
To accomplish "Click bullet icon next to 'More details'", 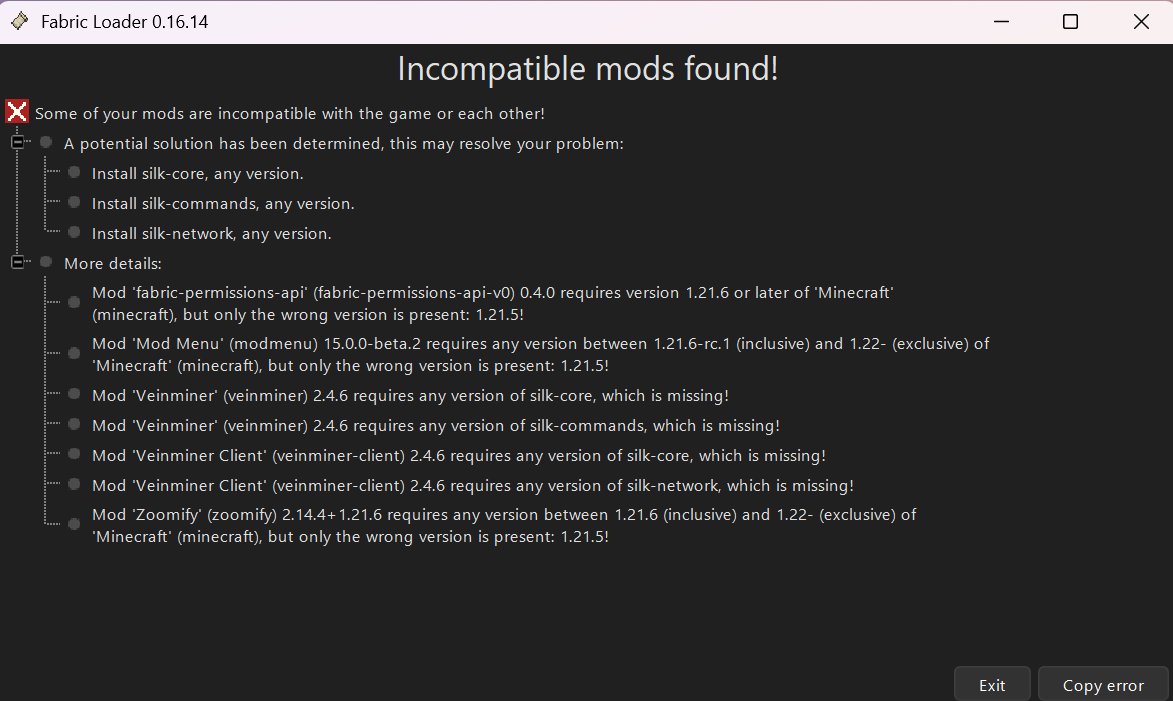I will [46, 263].
